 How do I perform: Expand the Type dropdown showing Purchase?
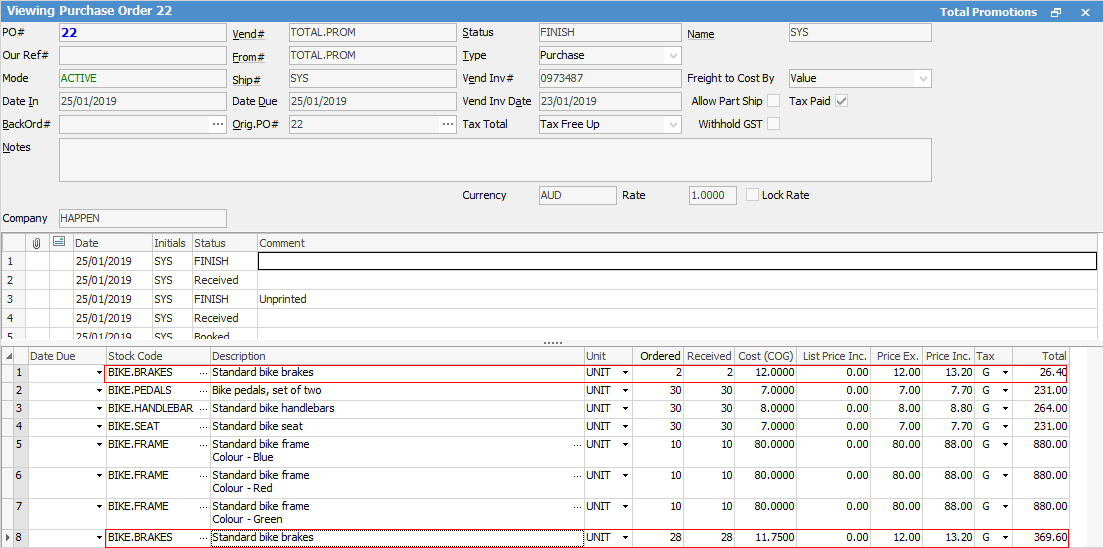click(672, 56)
